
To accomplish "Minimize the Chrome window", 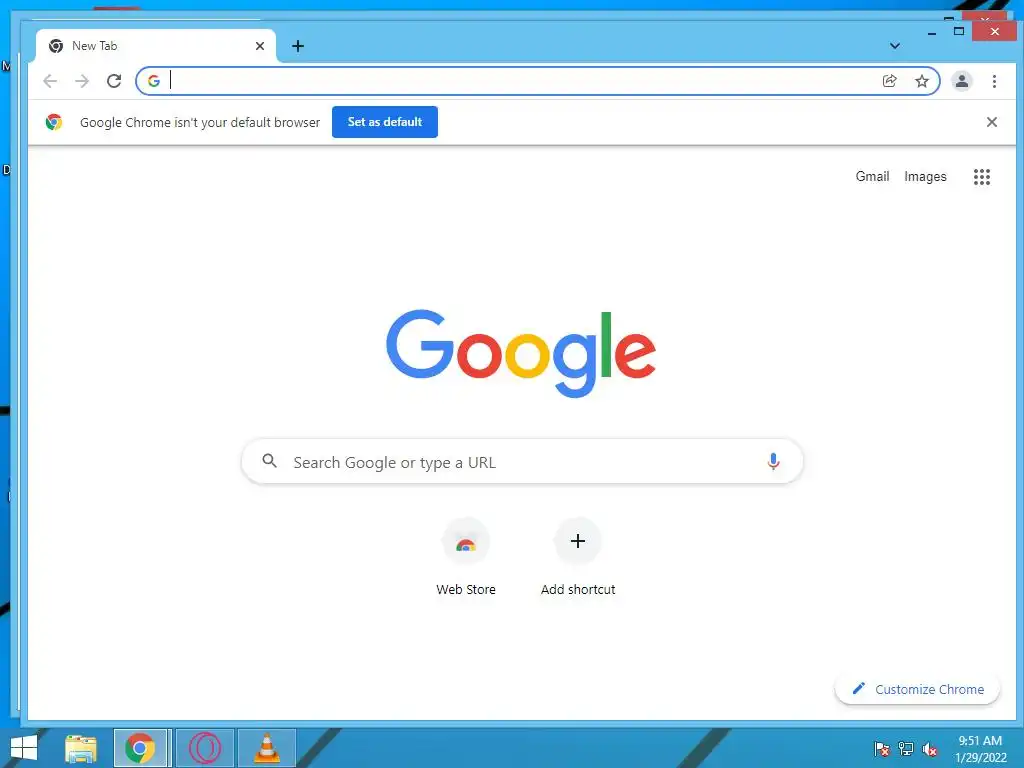I will pos(932,32).
